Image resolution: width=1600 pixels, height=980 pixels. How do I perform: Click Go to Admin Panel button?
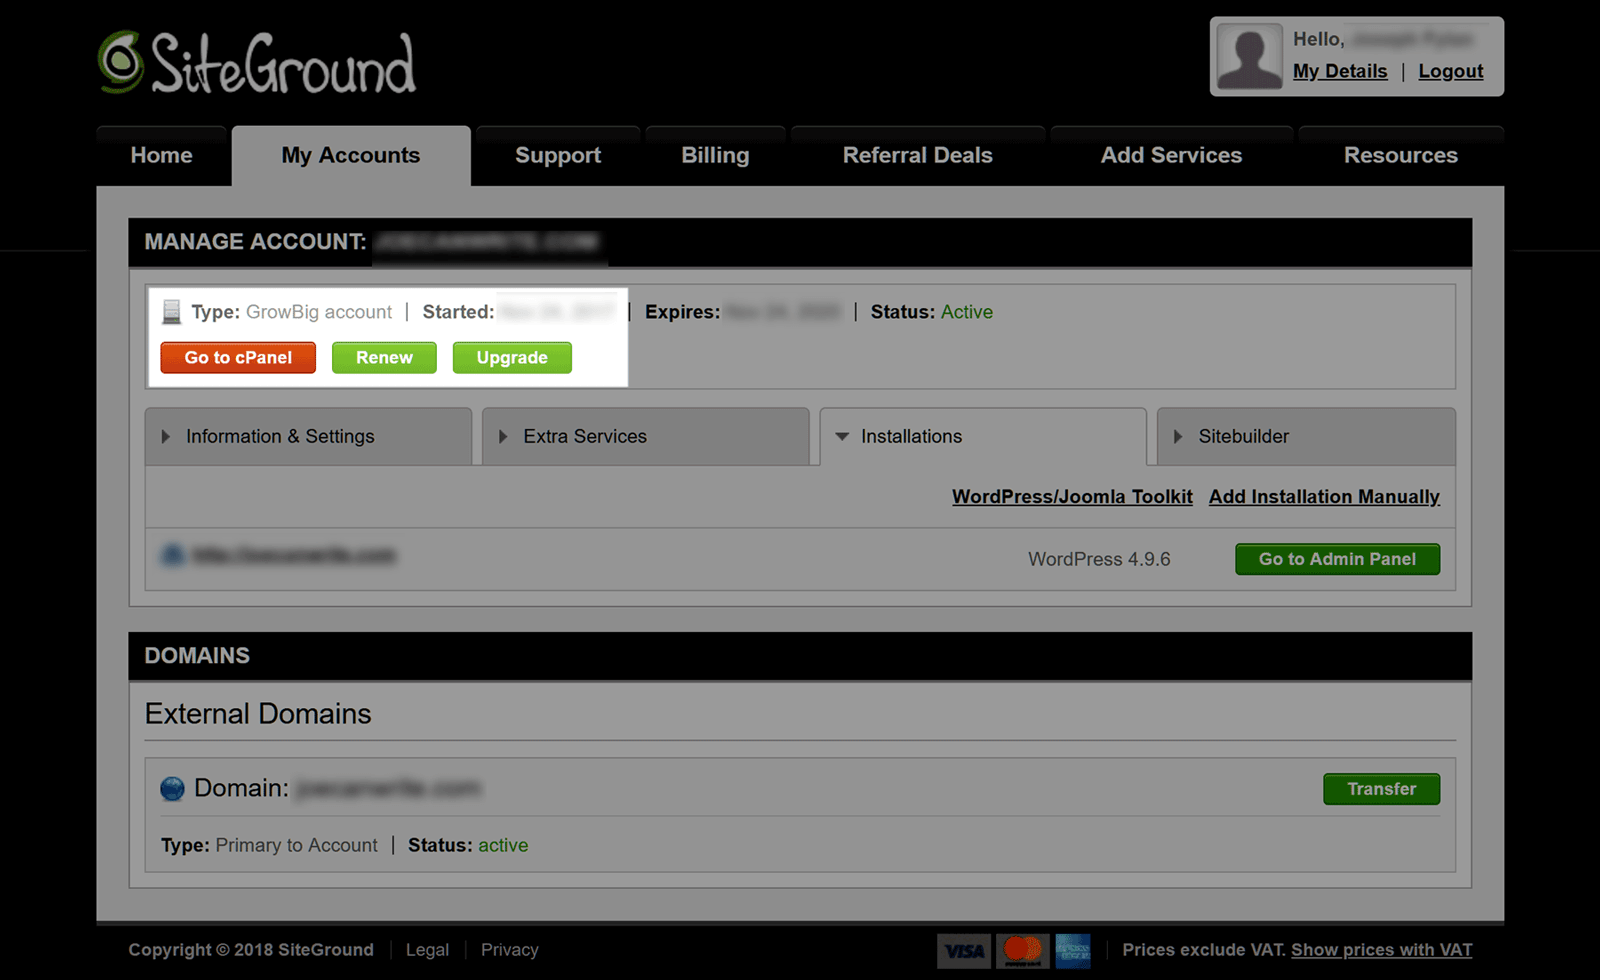1337,559
